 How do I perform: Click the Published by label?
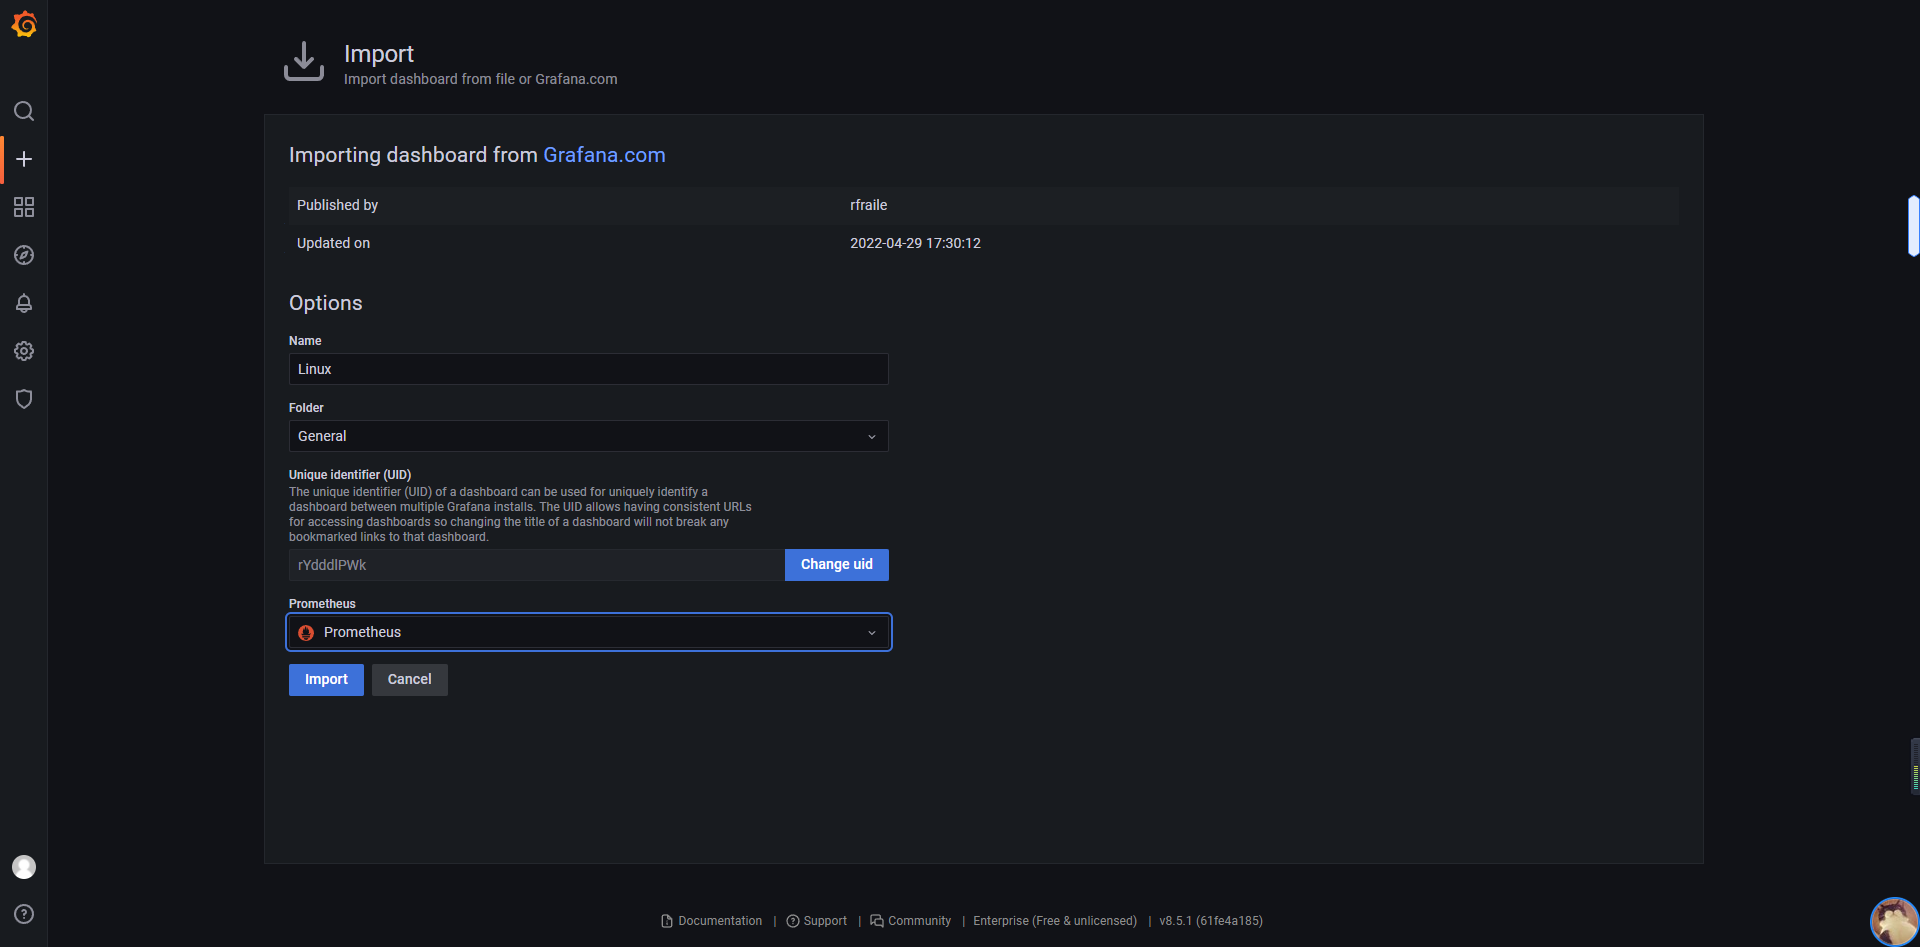pyautogui.click(x=337, y=205)
